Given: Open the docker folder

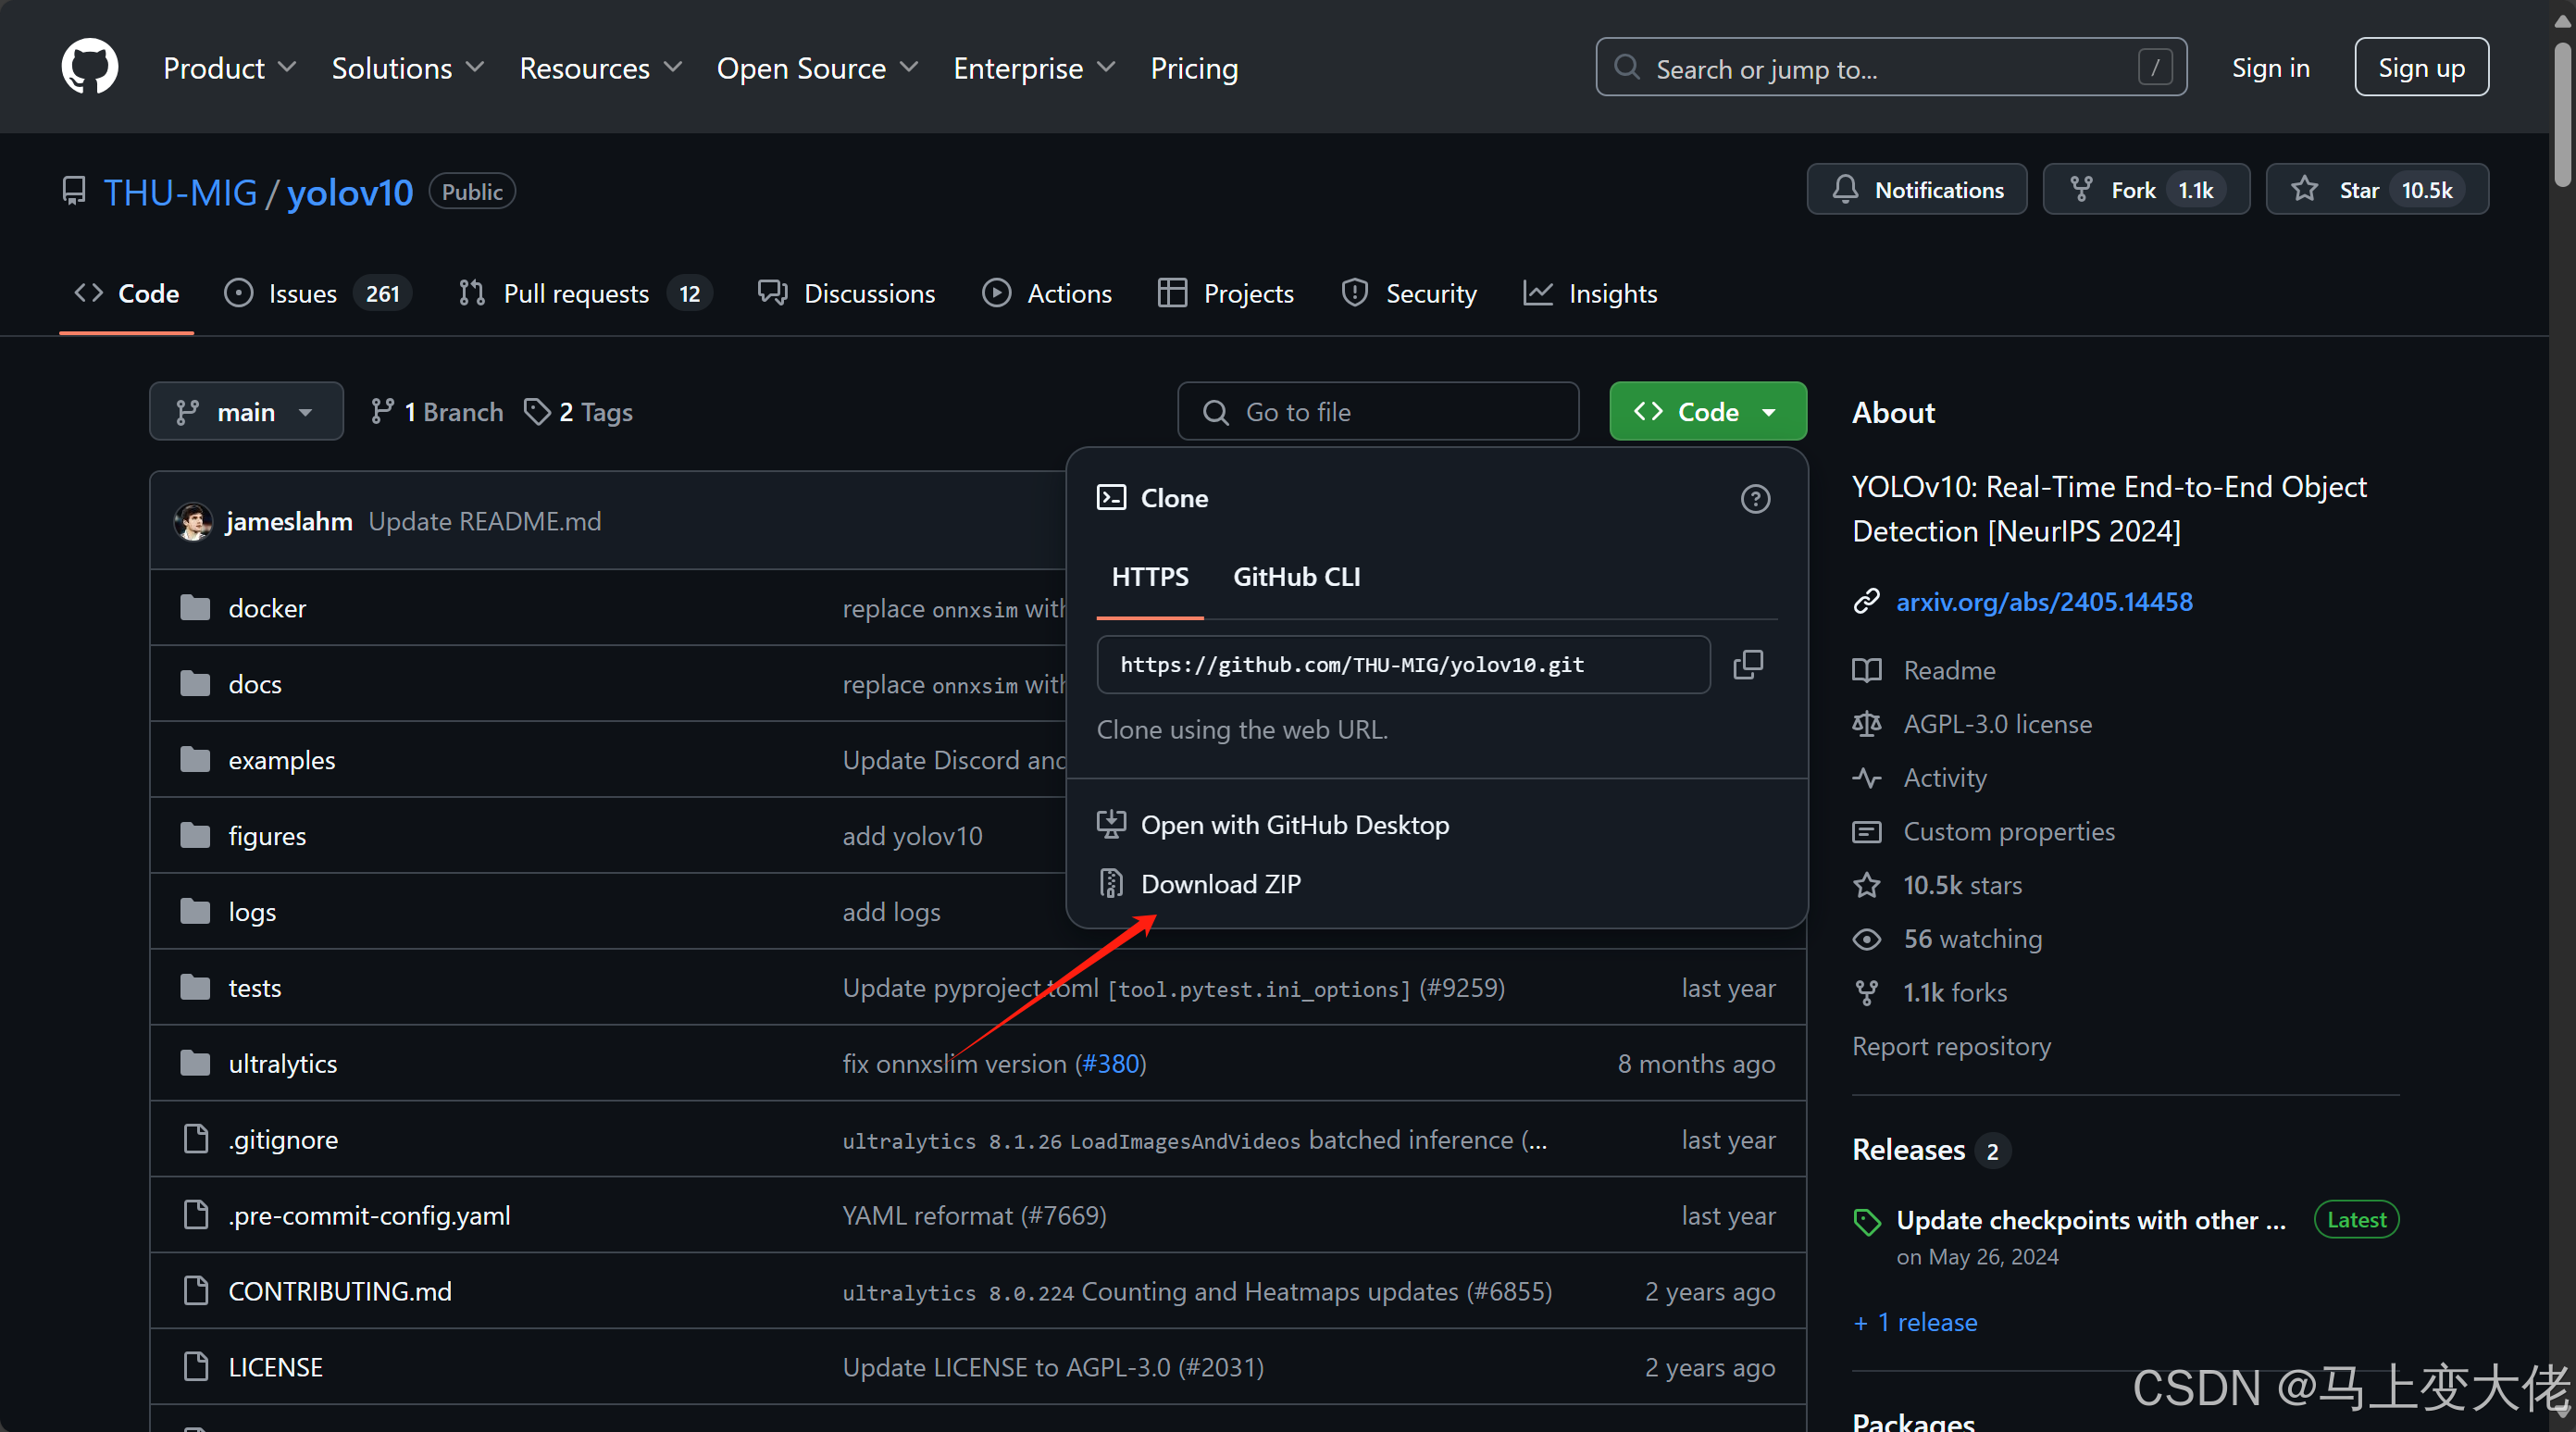Looking at the screenshot, I should coord(266,608).
